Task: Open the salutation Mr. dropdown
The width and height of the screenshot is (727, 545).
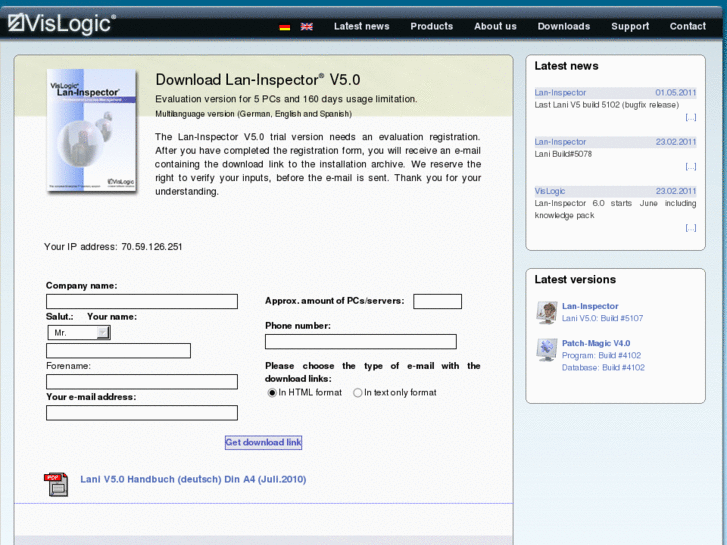Action: click(x=79, y=333)
